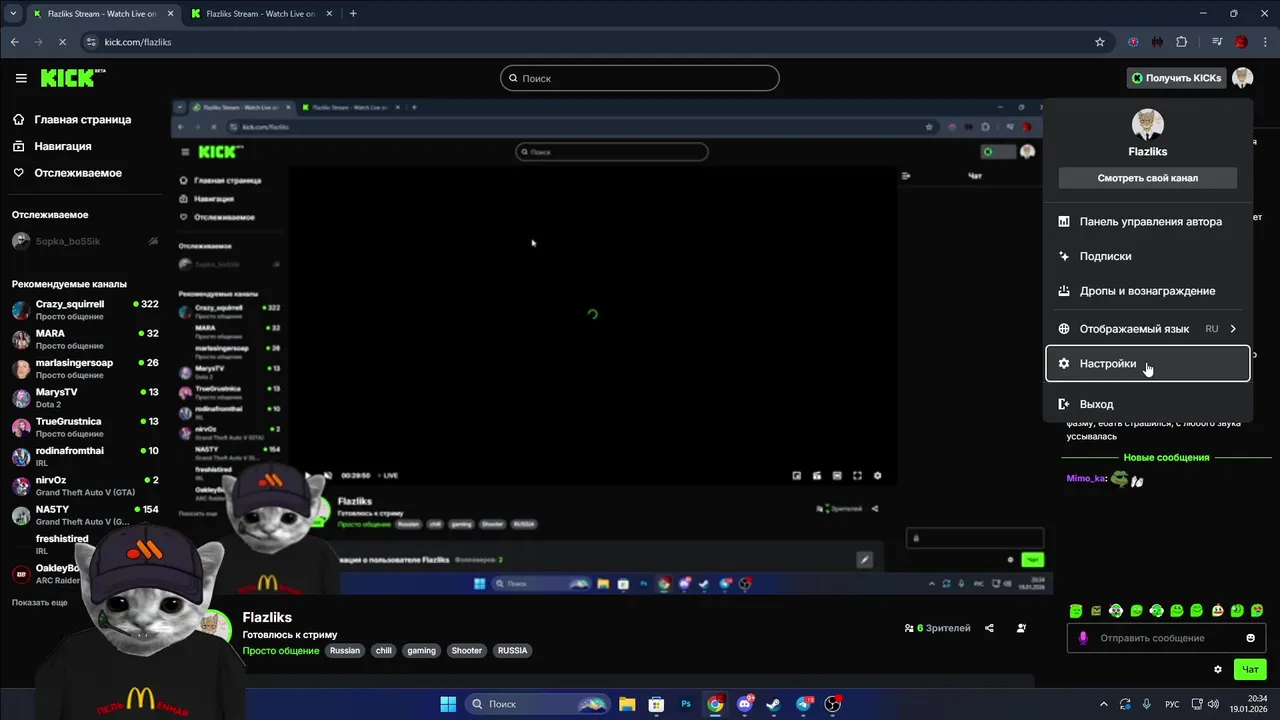Open chat settings gear icon
The width and height of the screenshot is (1280, 720).
point(1218,669)
